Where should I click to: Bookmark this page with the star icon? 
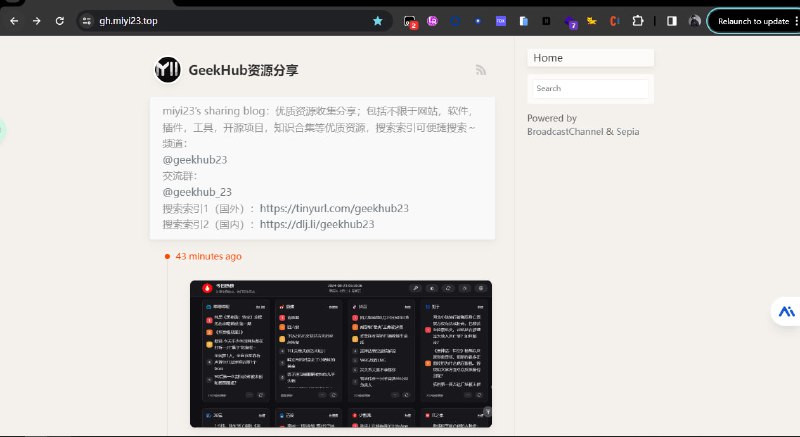377,20
